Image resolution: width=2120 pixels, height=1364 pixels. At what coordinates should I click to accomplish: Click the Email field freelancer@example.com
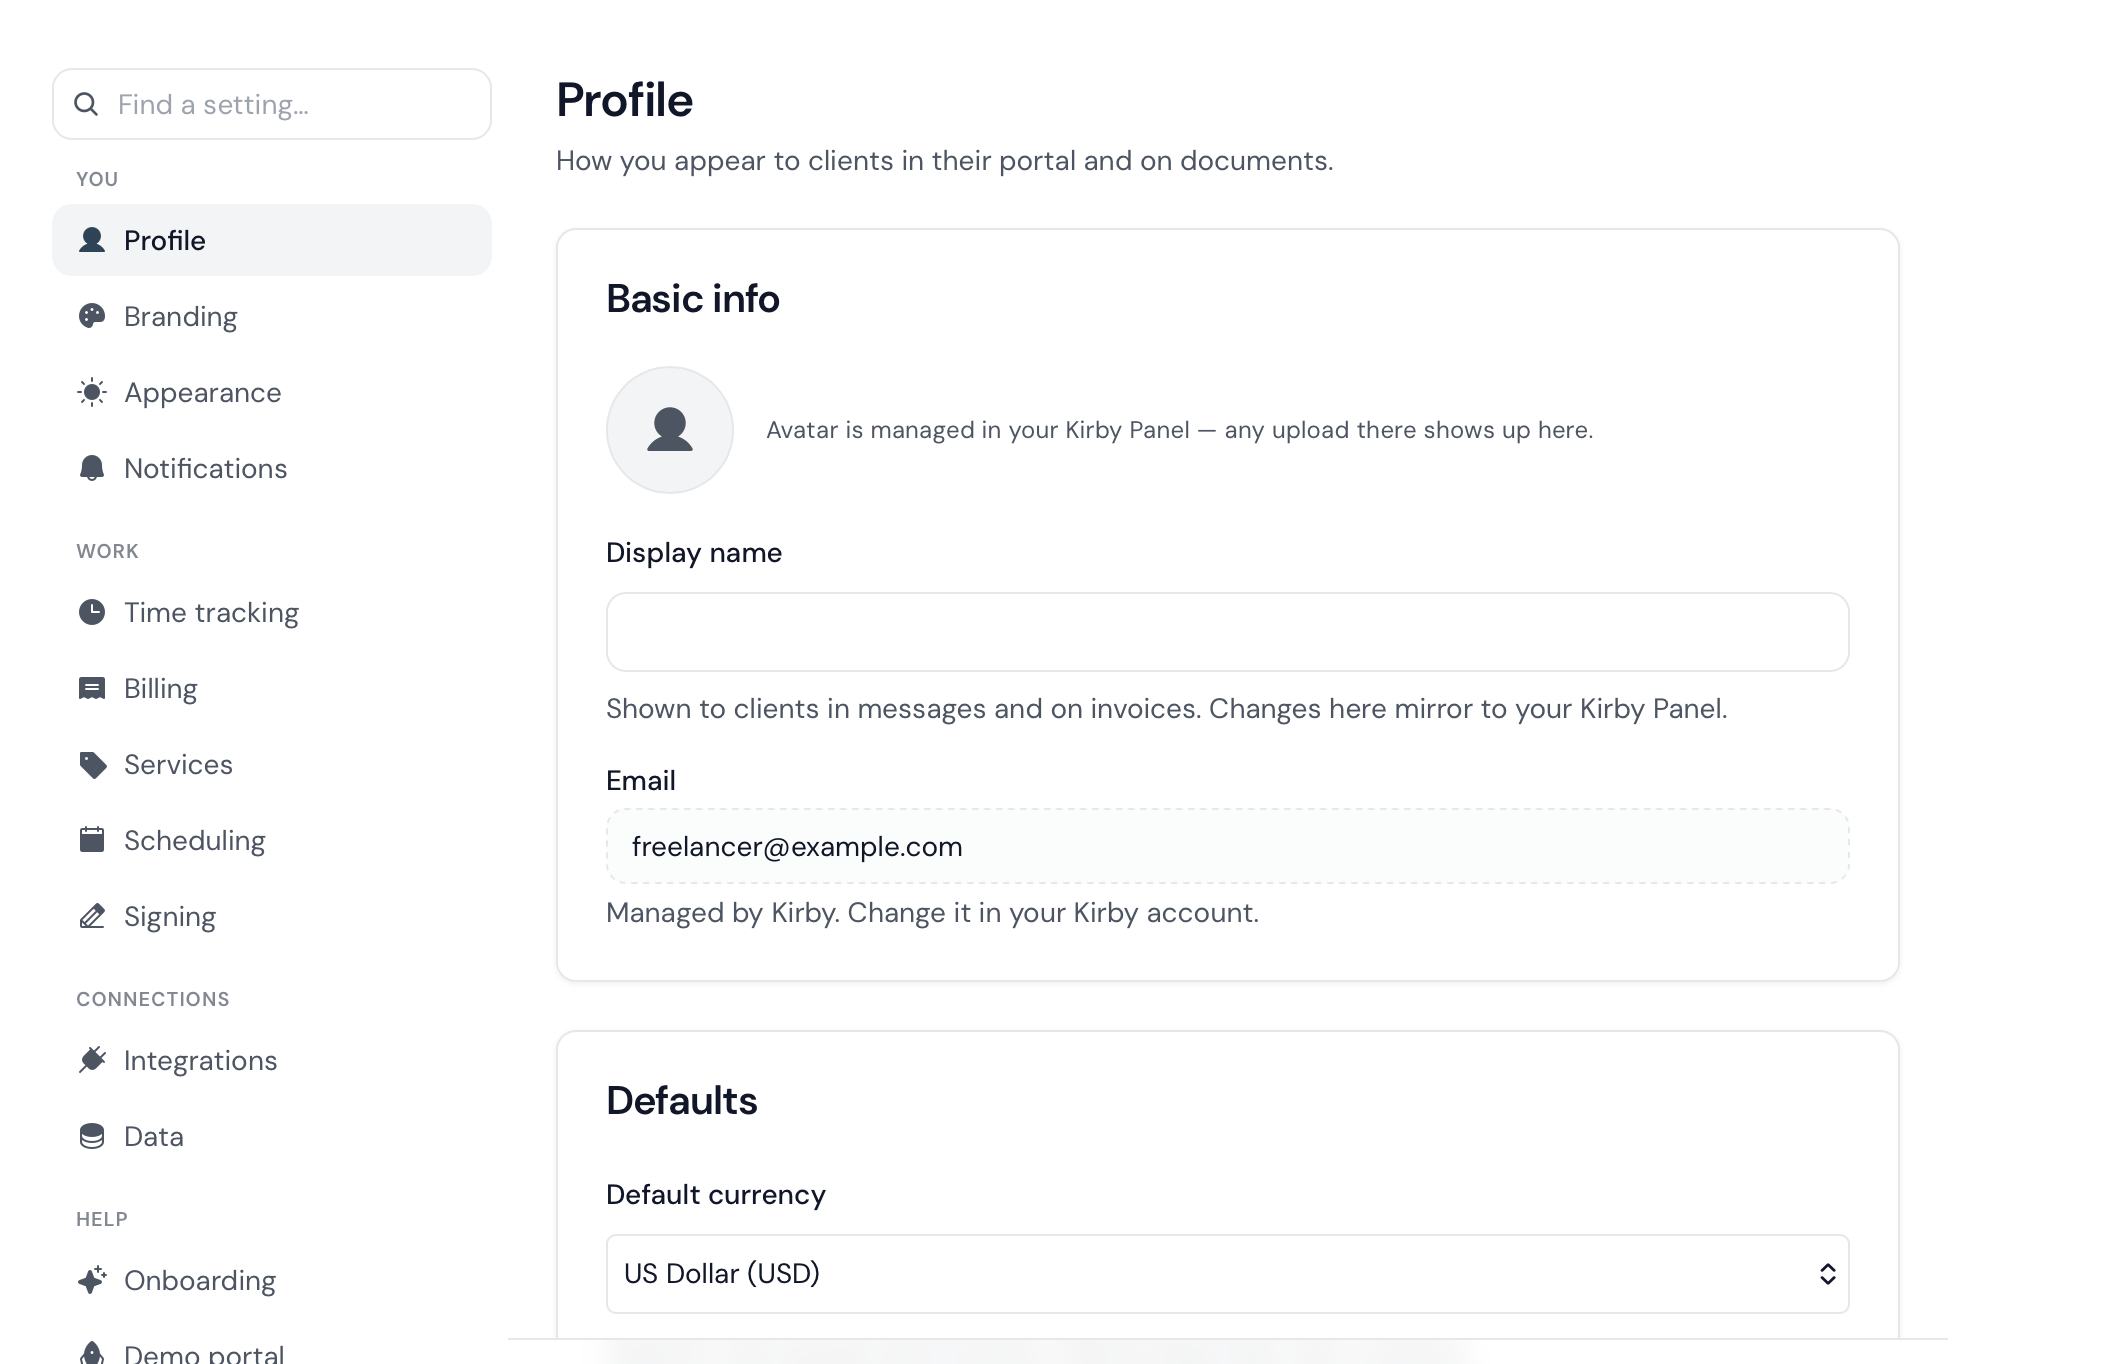point(1227,846)
